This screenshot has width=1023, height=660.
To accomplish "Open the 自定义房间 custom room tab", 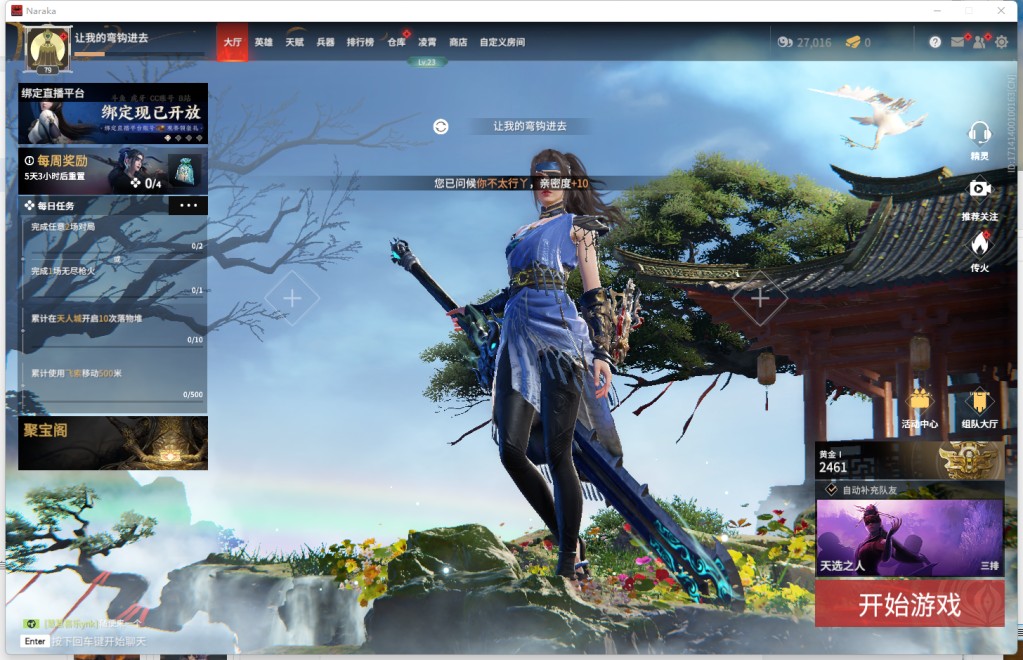I will tap(502, 42).
